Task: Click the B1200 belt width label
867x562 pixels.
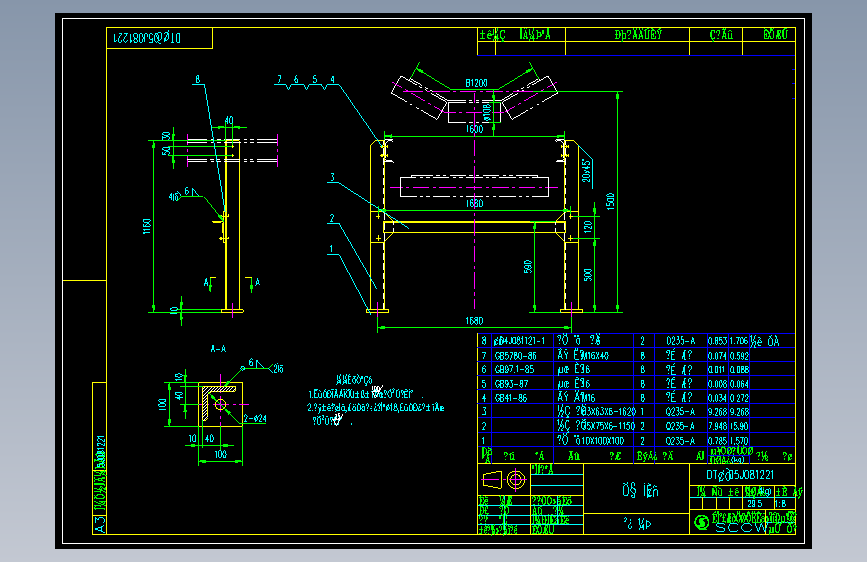Action: point(476,84)
